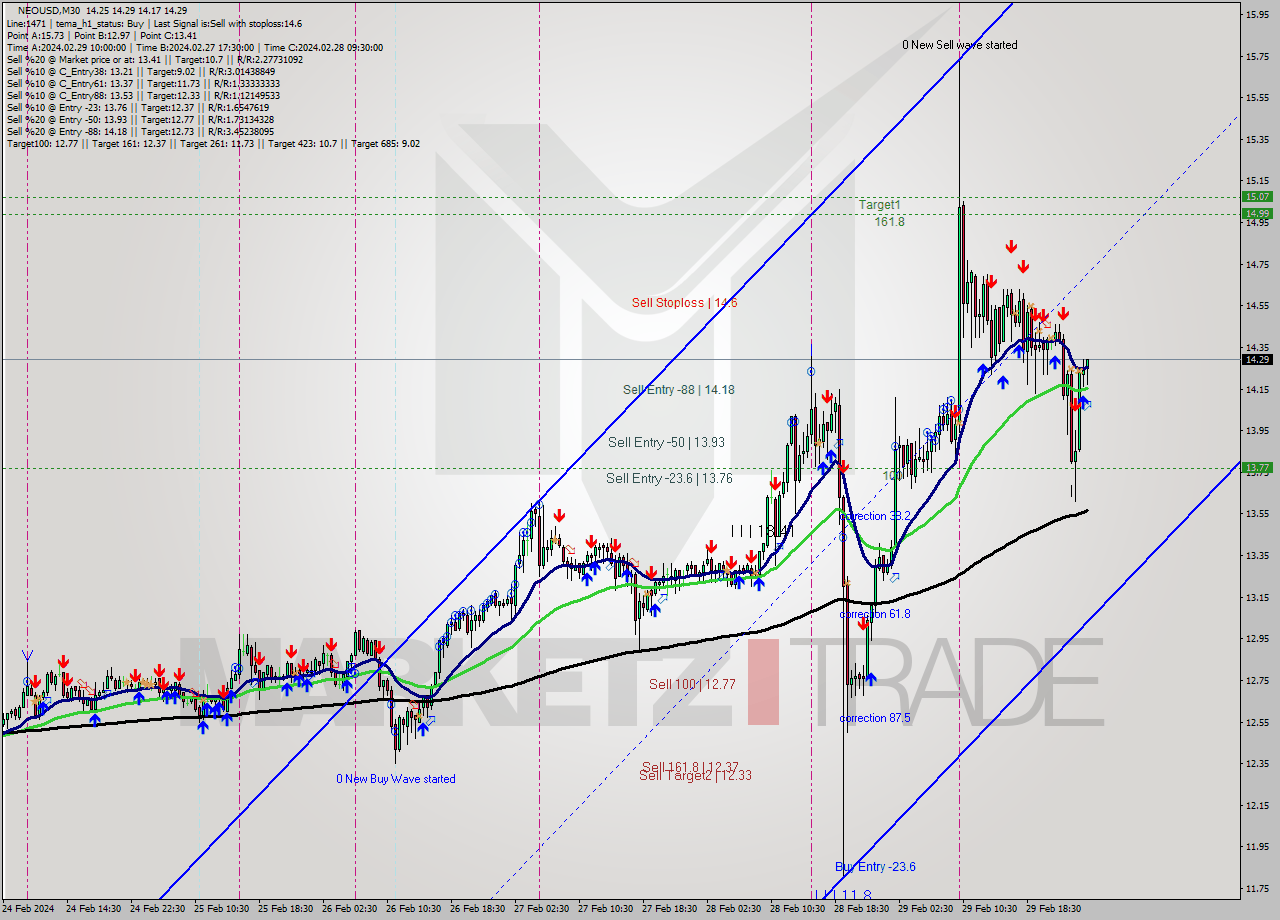Click the '25 Feb 10:30' time axis label
Image resolution: width=1280 pixels, height=920 pixels.
(222, 909)
